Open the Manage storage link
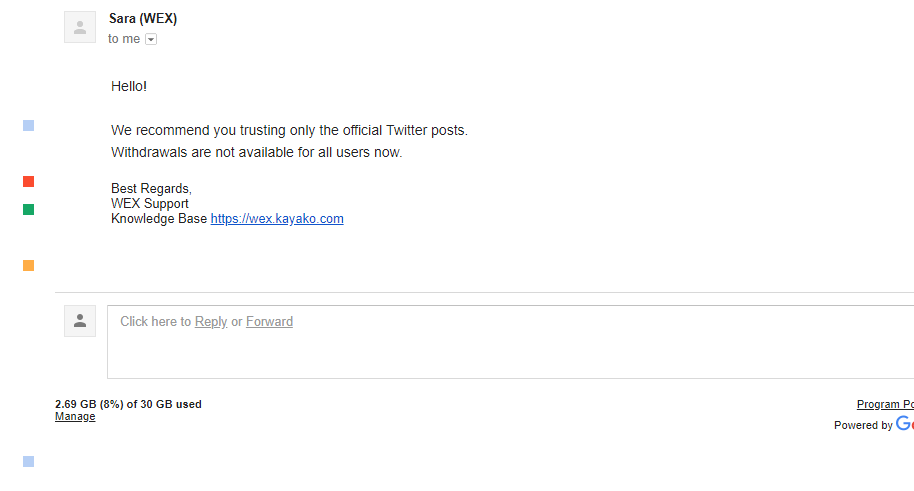Image resolution: width=914 pixels, height=491 pixels. coord(75,416)
